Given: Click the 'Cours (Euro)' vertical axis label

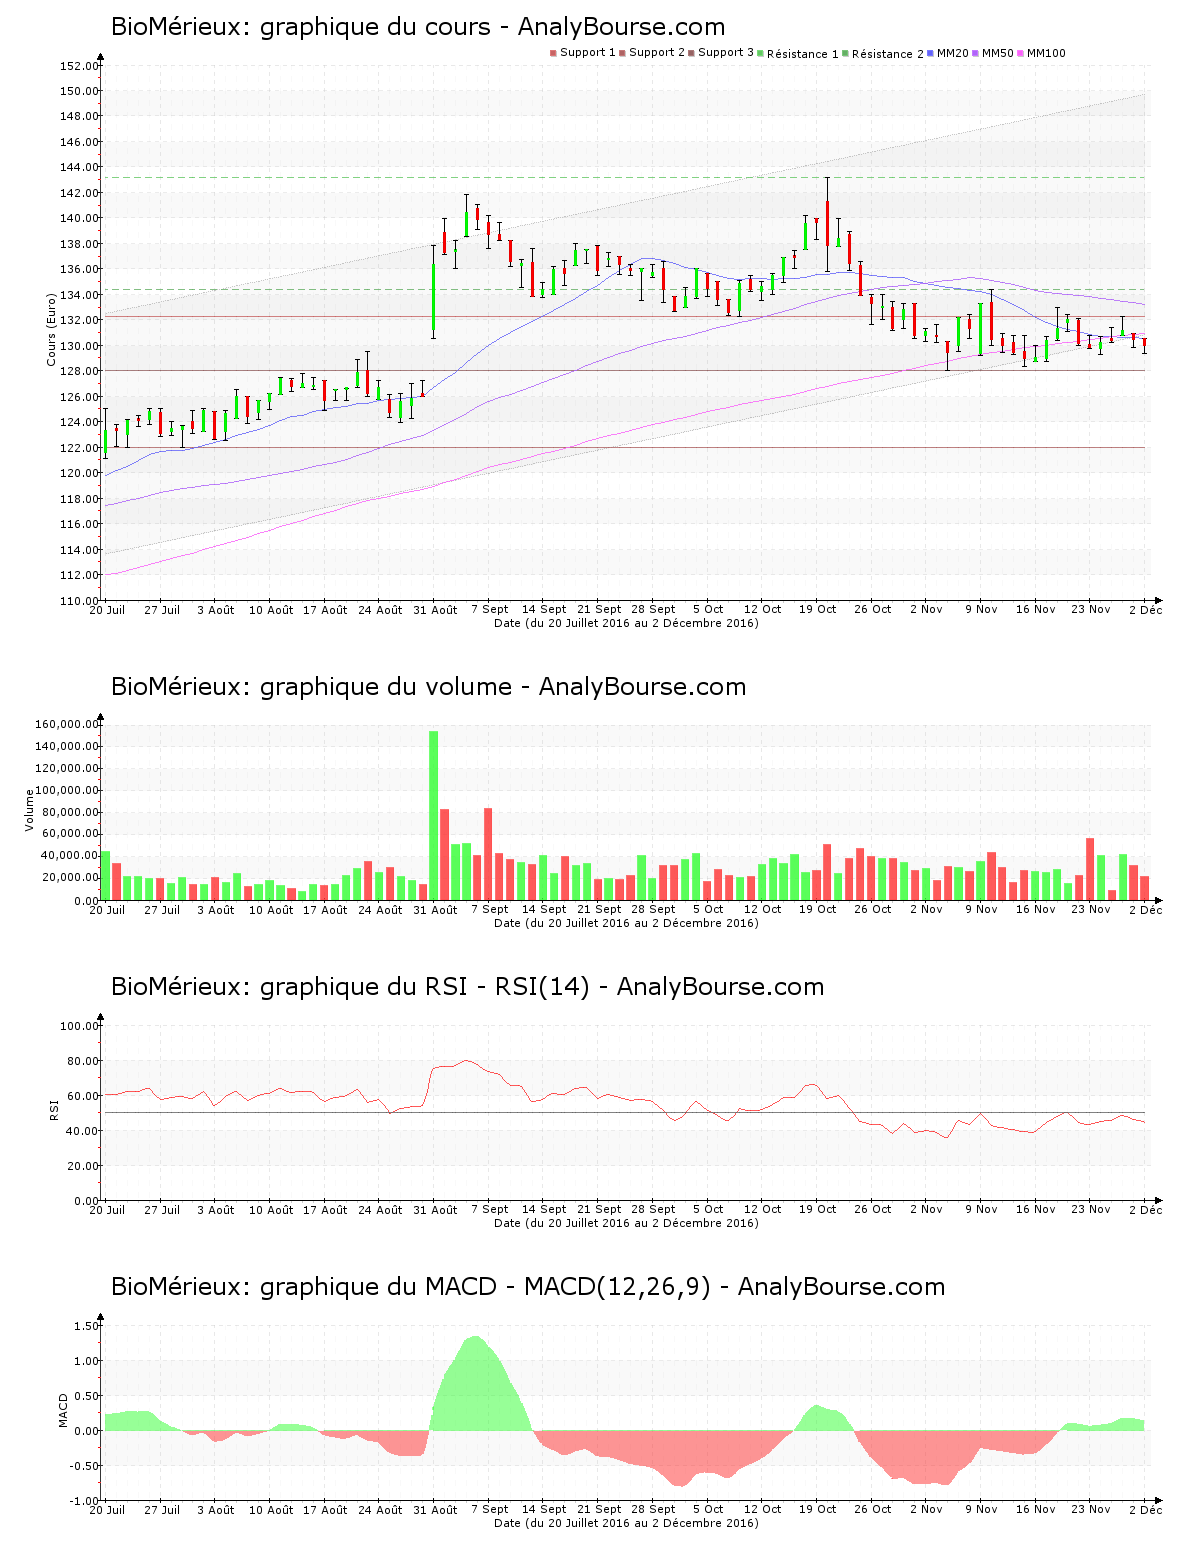Looking at the screenshot, I should click(51, 330).
